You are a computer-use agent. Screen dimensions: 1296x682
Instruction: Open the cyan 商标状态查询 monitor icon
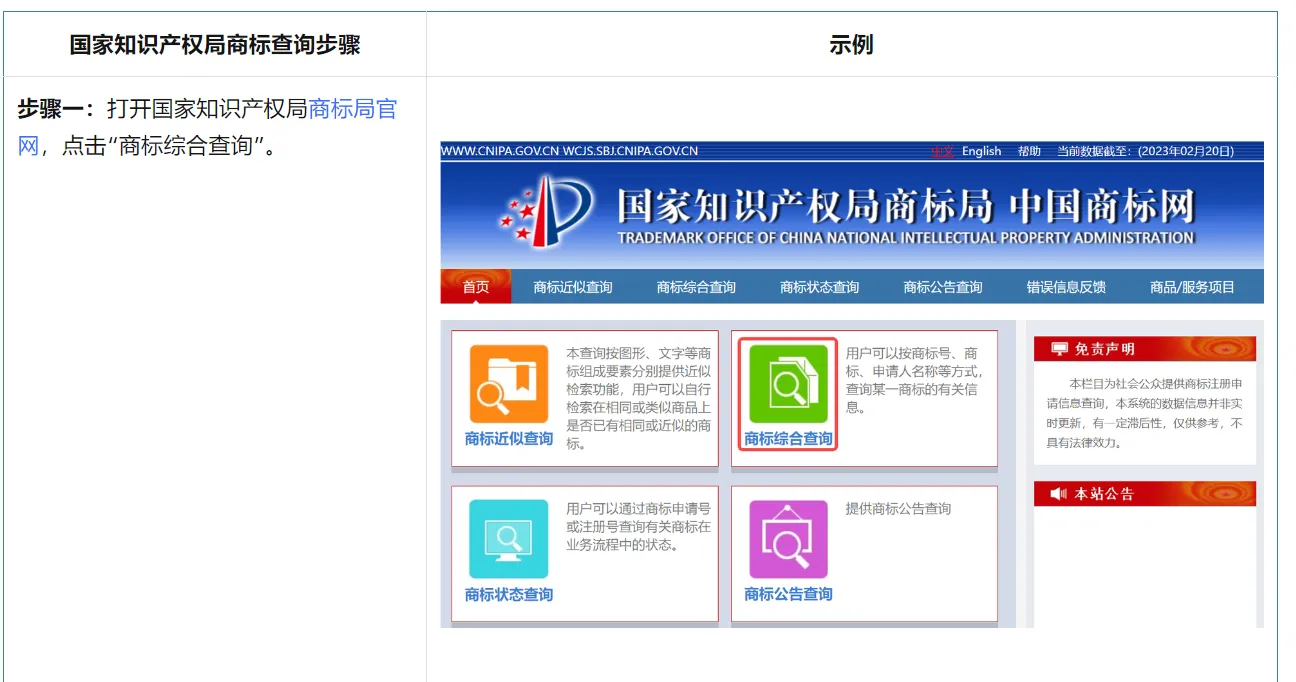coord(509,539)
